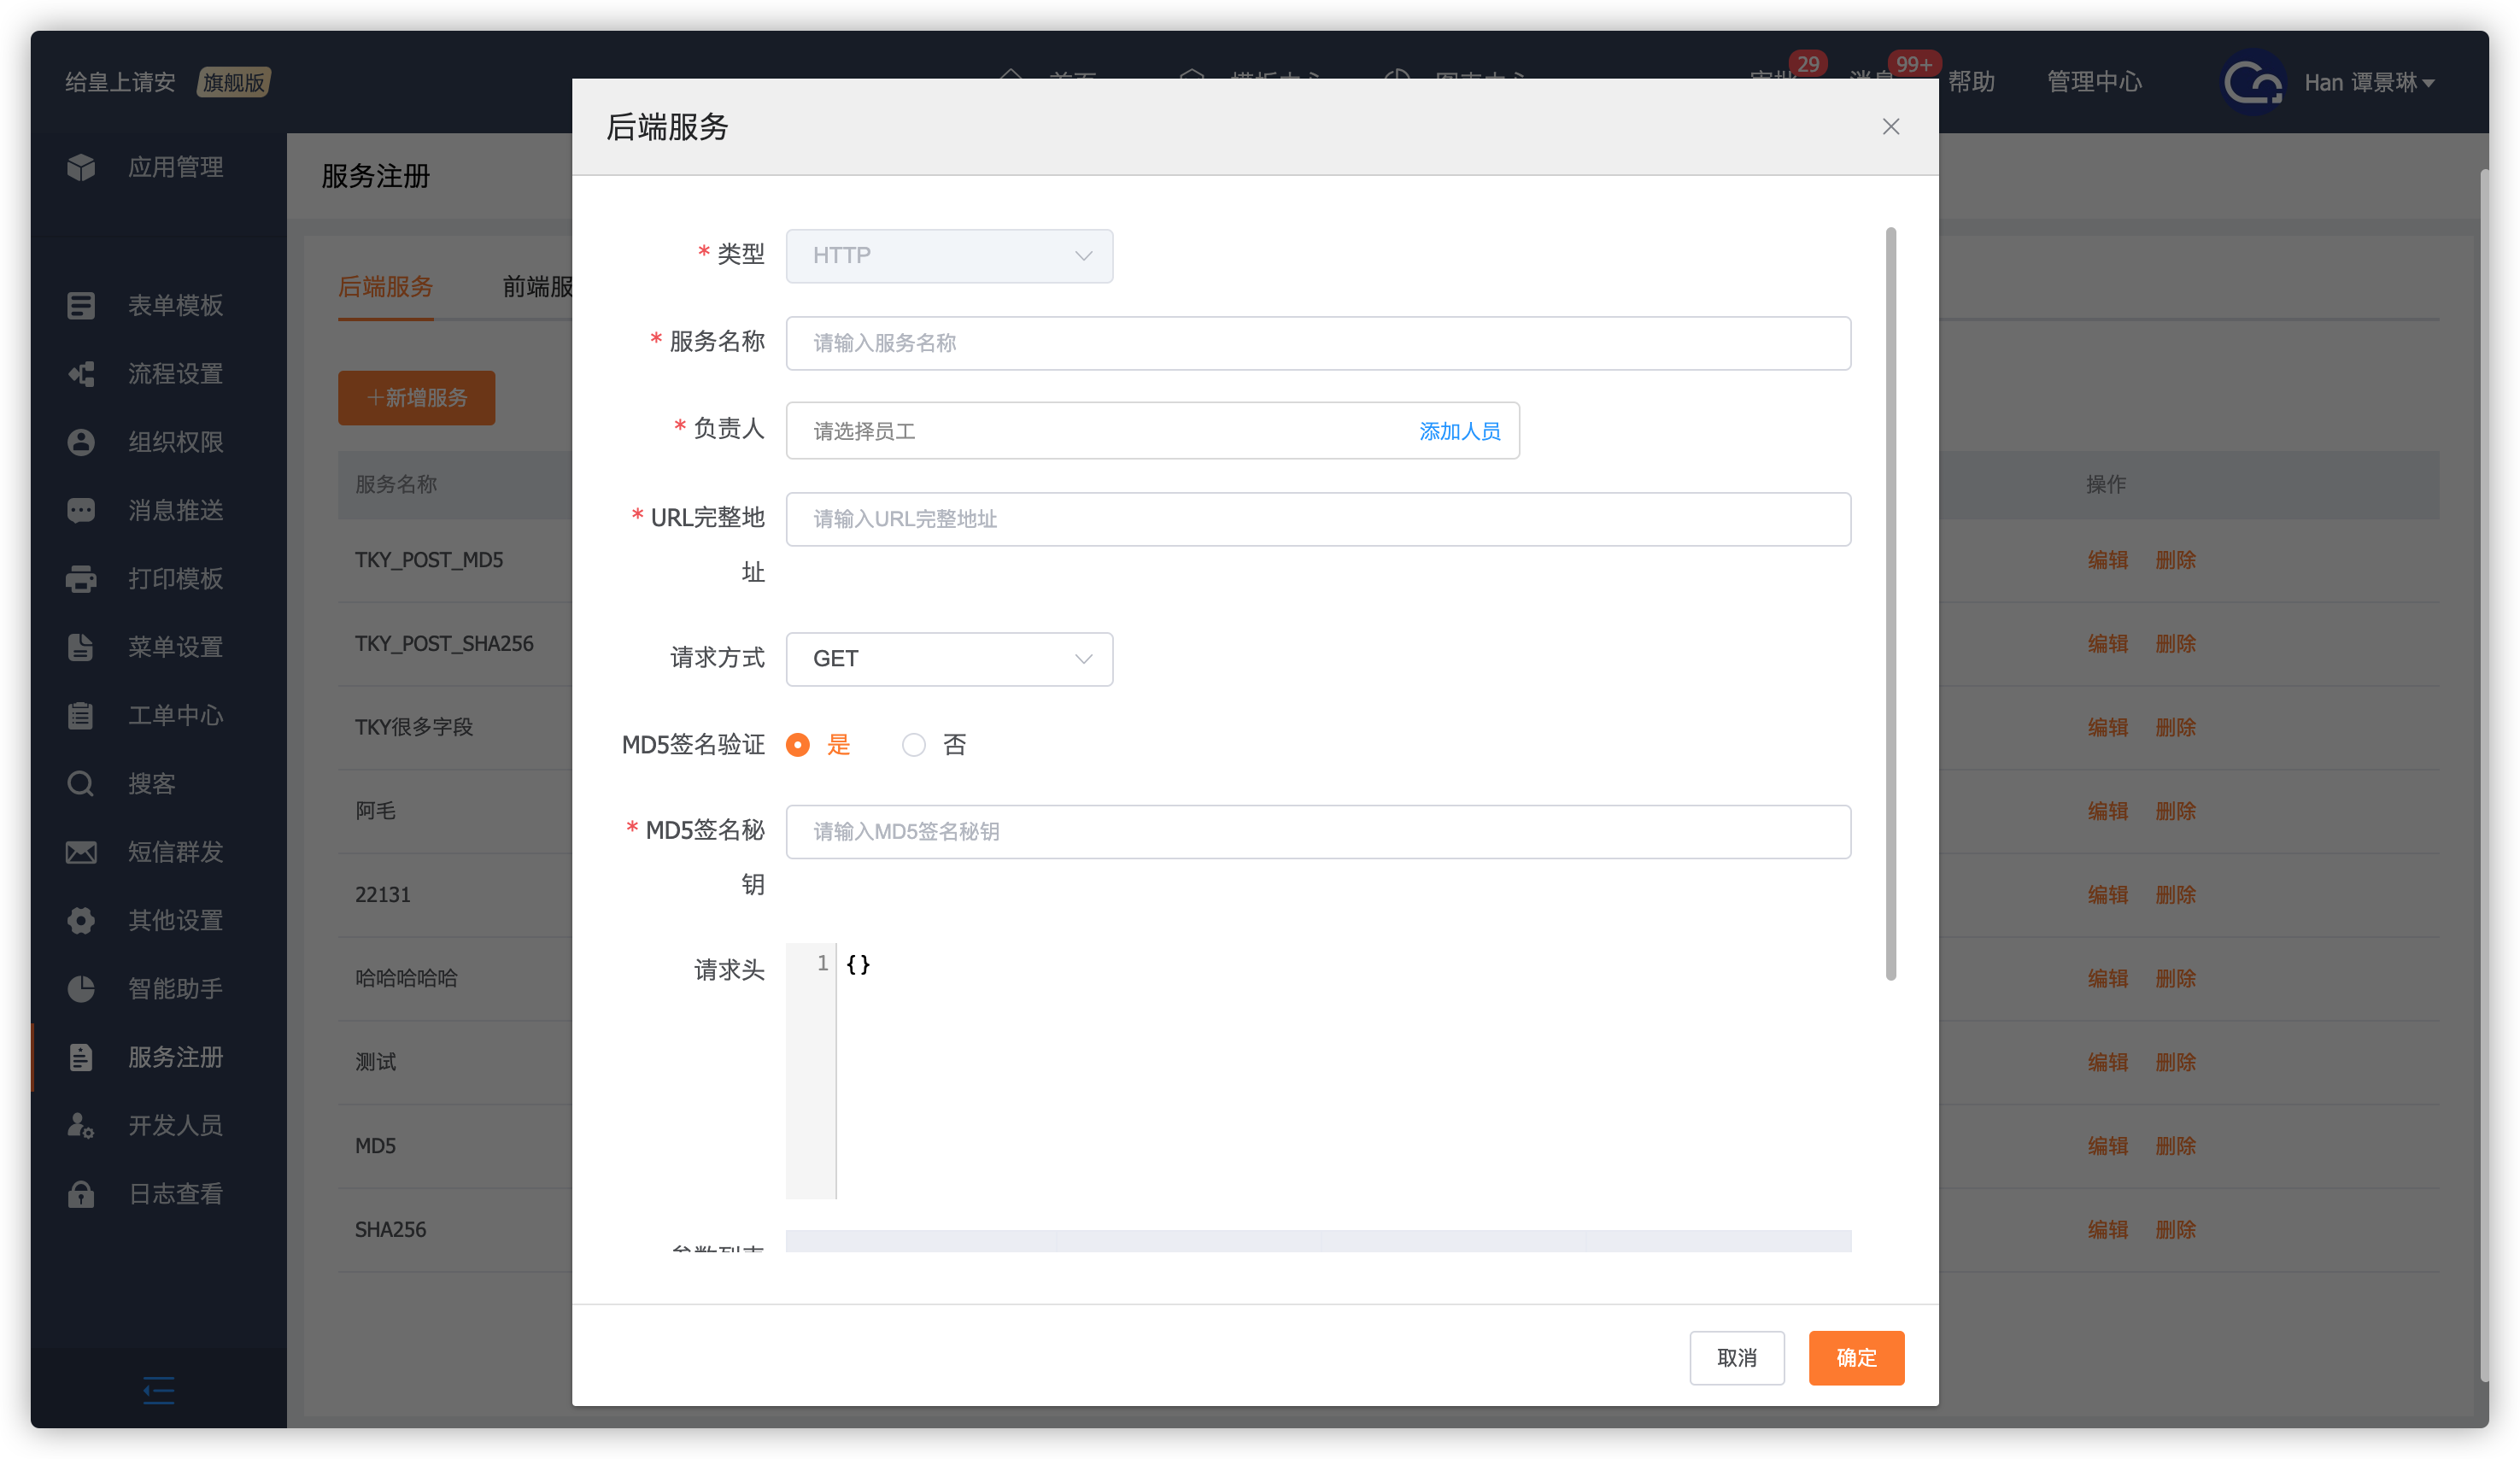
Task: Focus the 服务名称 input field
Action: coord(1317,343)
